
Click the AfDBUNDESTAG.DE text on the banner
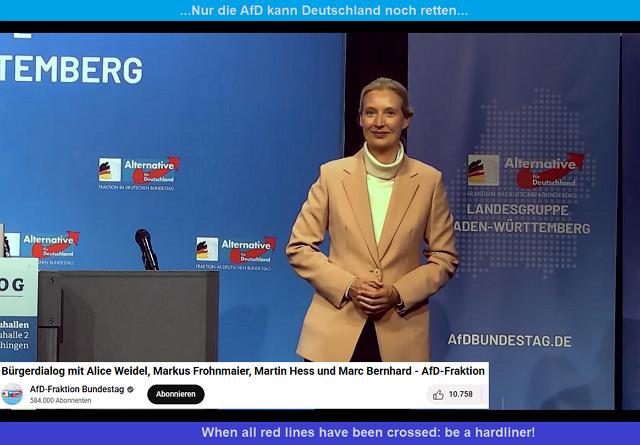[x=509, y=340]
